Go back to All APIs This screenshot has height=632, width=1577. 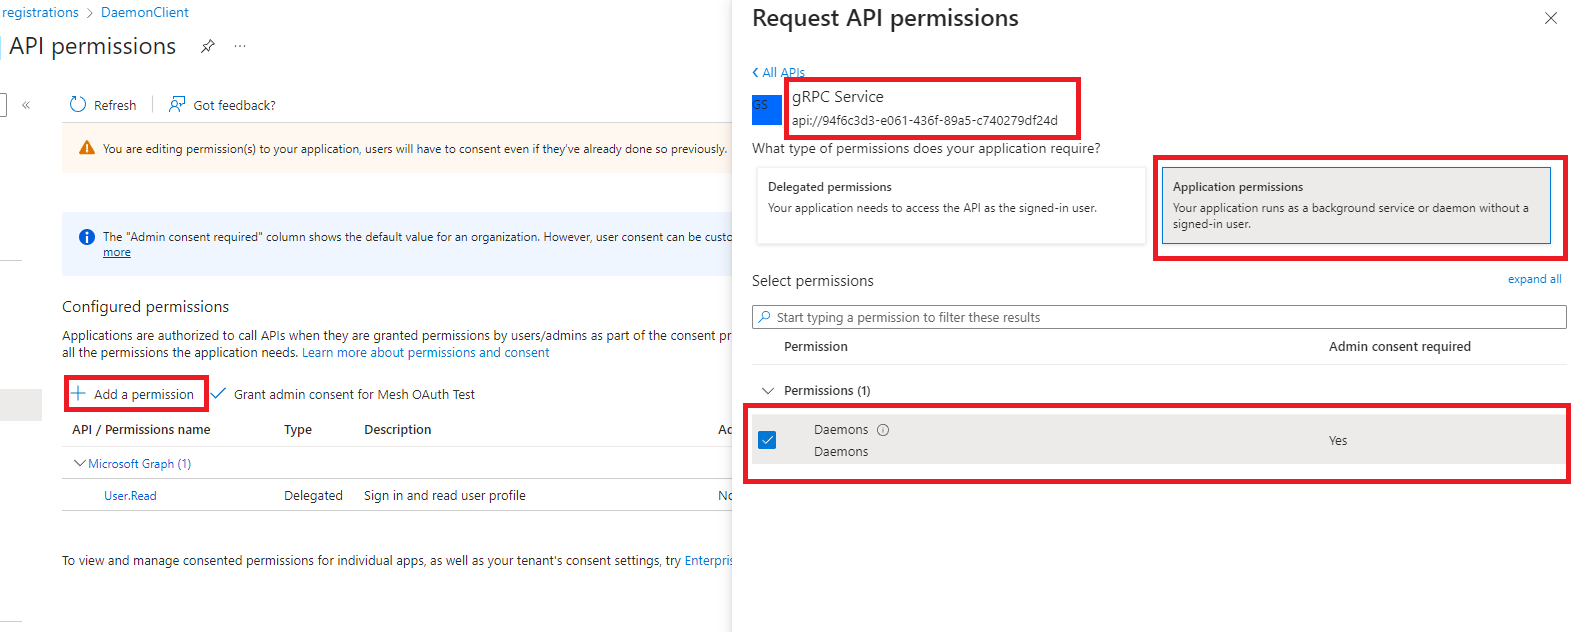(x=778, y=73)
